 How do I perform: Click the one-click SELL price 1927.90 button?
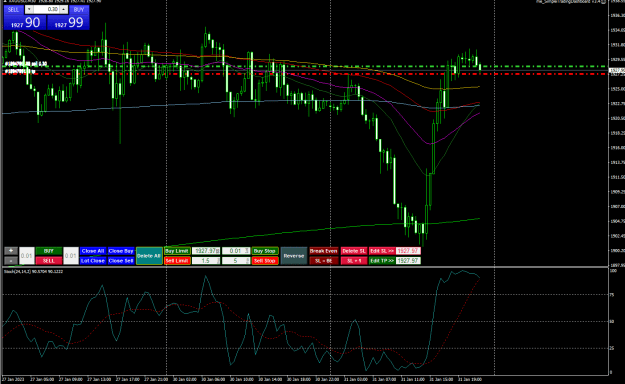pyautogui.click(x=25, y=22)
